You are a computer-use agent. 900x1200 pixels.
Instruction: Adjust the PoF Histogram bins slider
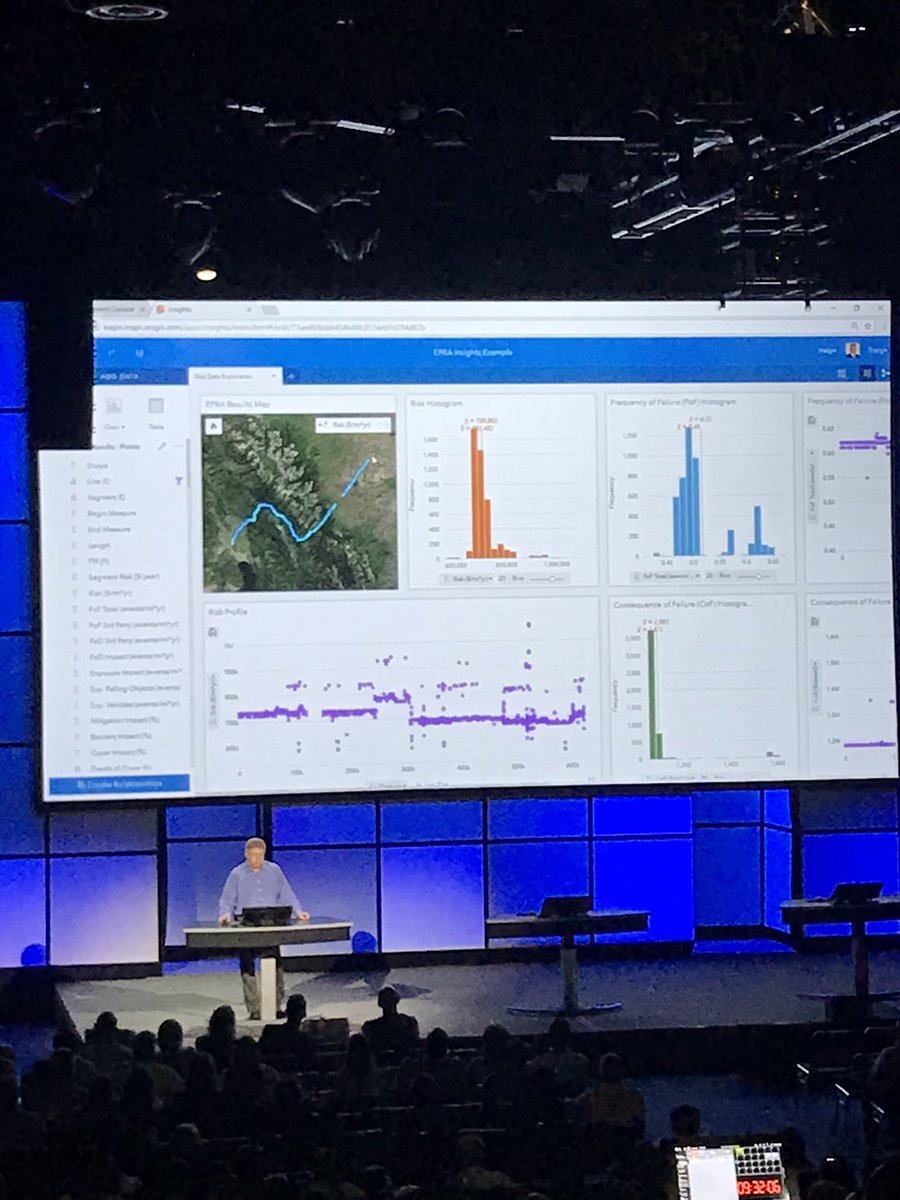coord(754,575)
